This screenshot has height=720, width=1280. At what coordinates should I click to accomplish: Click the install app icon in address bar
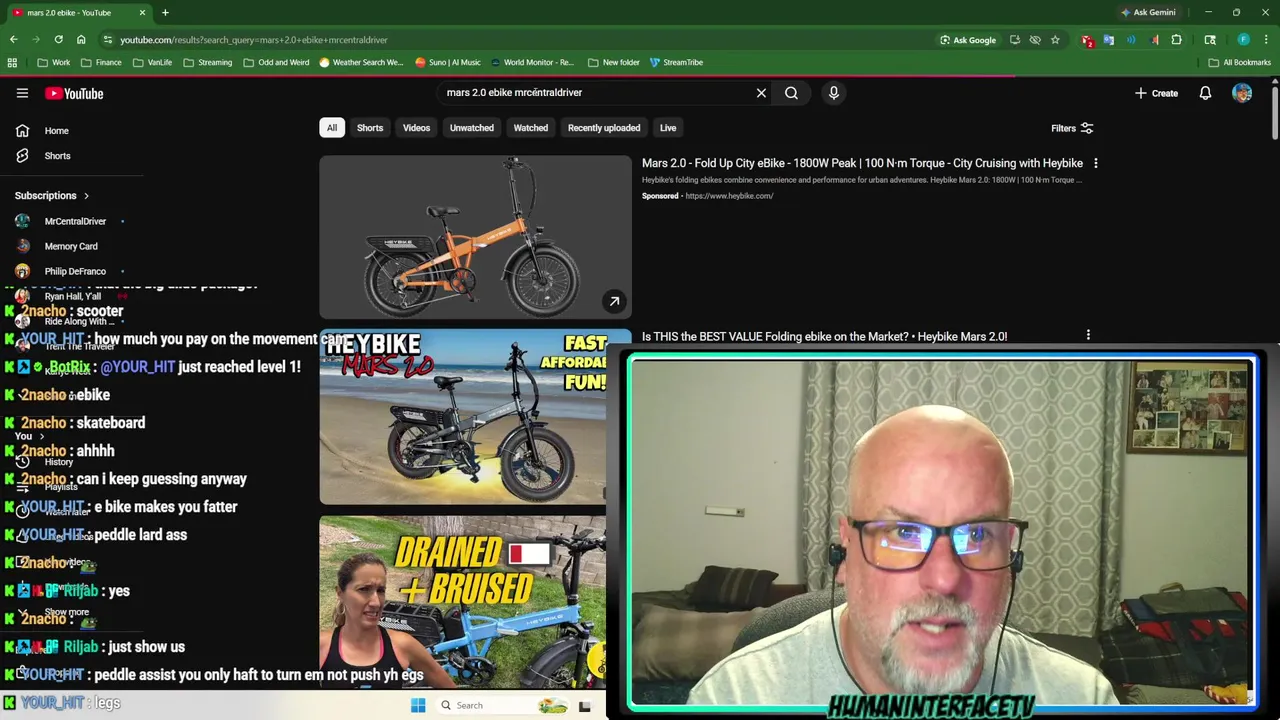click(x=1015, y=40)
